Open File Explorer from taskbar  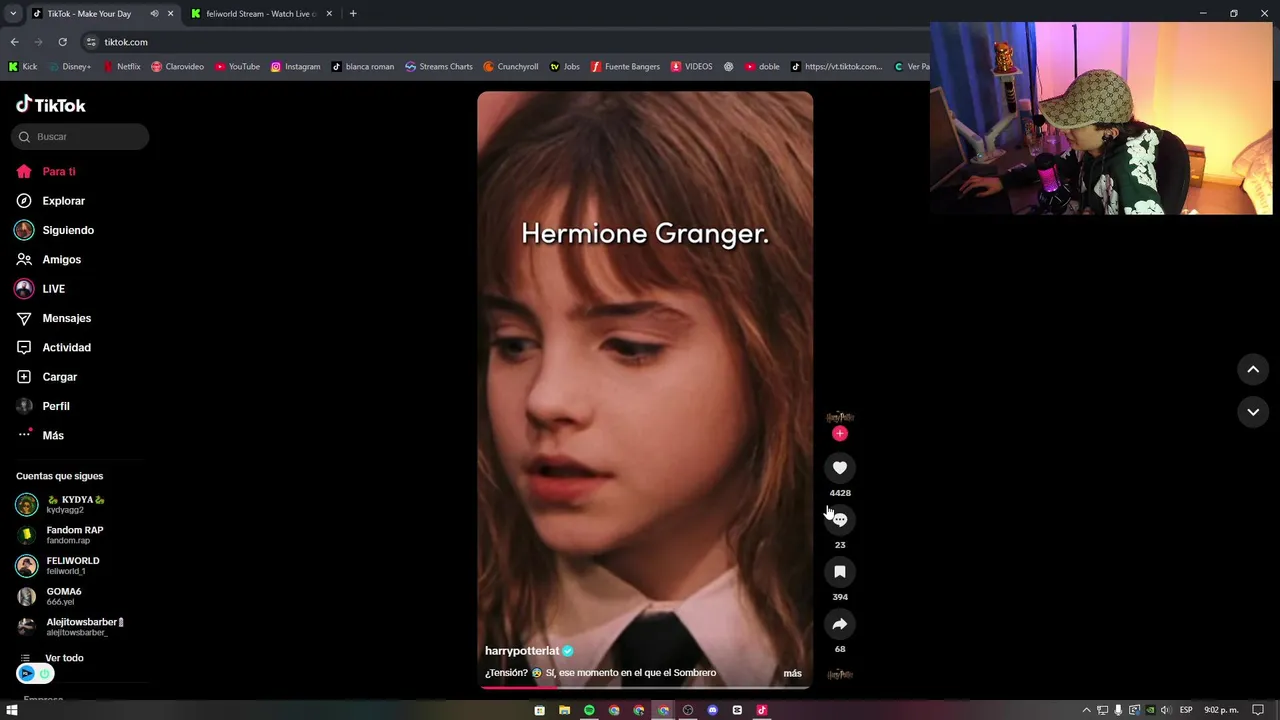(x=564, y=710)
